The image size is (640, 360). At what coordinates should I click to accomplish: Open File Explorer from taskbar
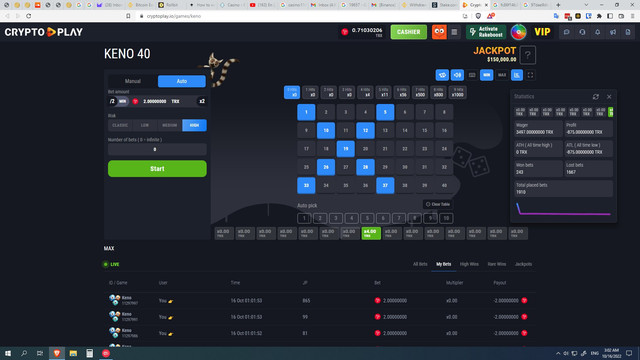73,353
